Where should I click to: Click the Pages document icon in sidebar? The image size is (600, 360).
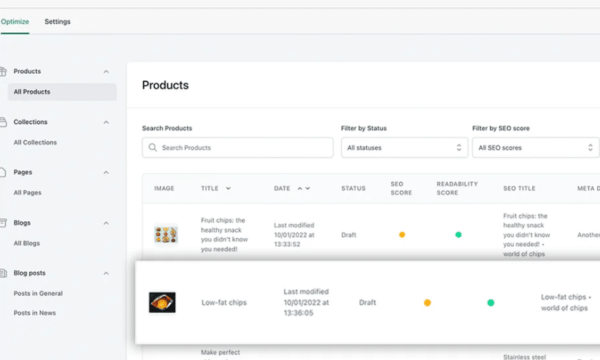point(3,173)
